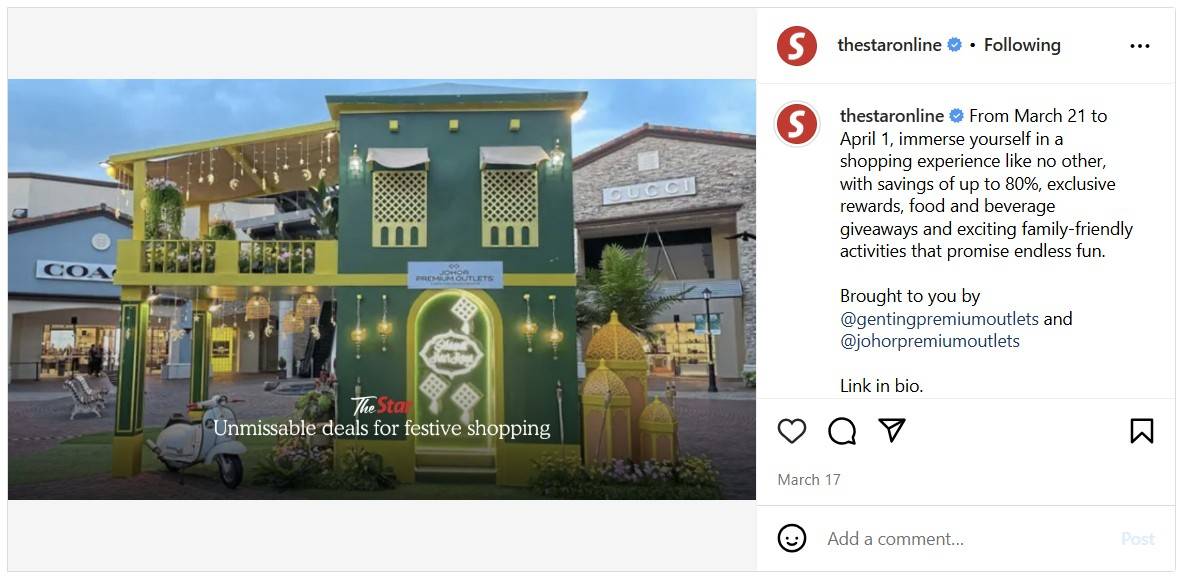
Task: Open @johorpremiumoutlets mention link
Action: (x=930, y=341)
